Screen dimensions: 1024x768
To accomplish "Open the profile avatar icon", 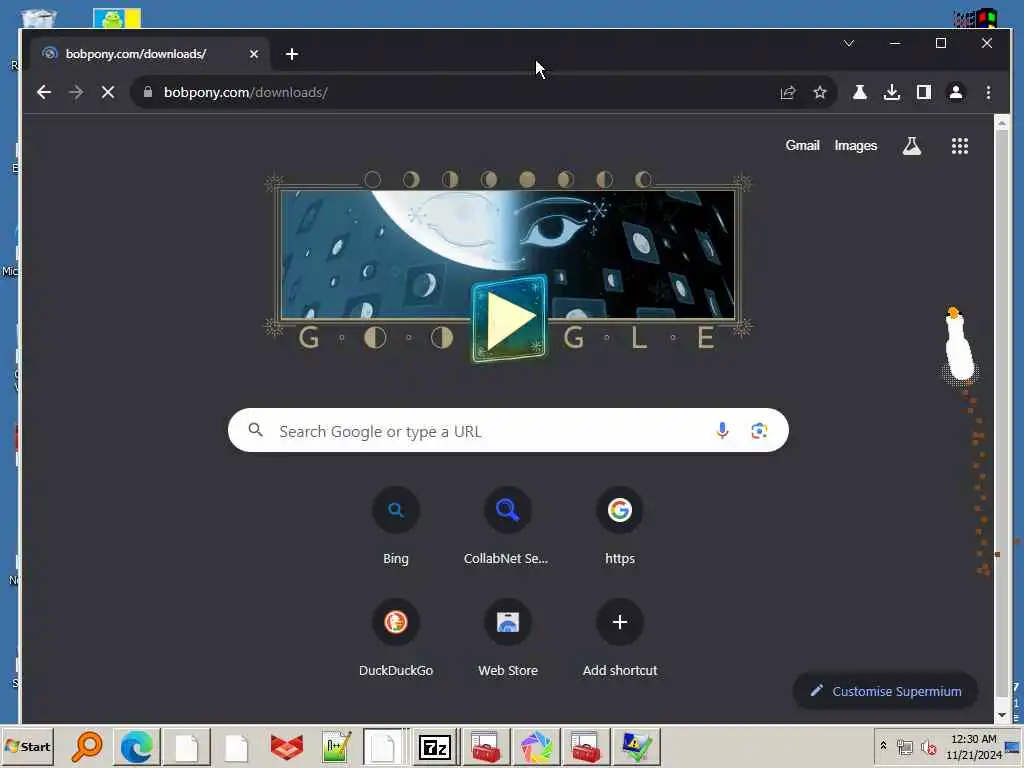I will point(955,92).
